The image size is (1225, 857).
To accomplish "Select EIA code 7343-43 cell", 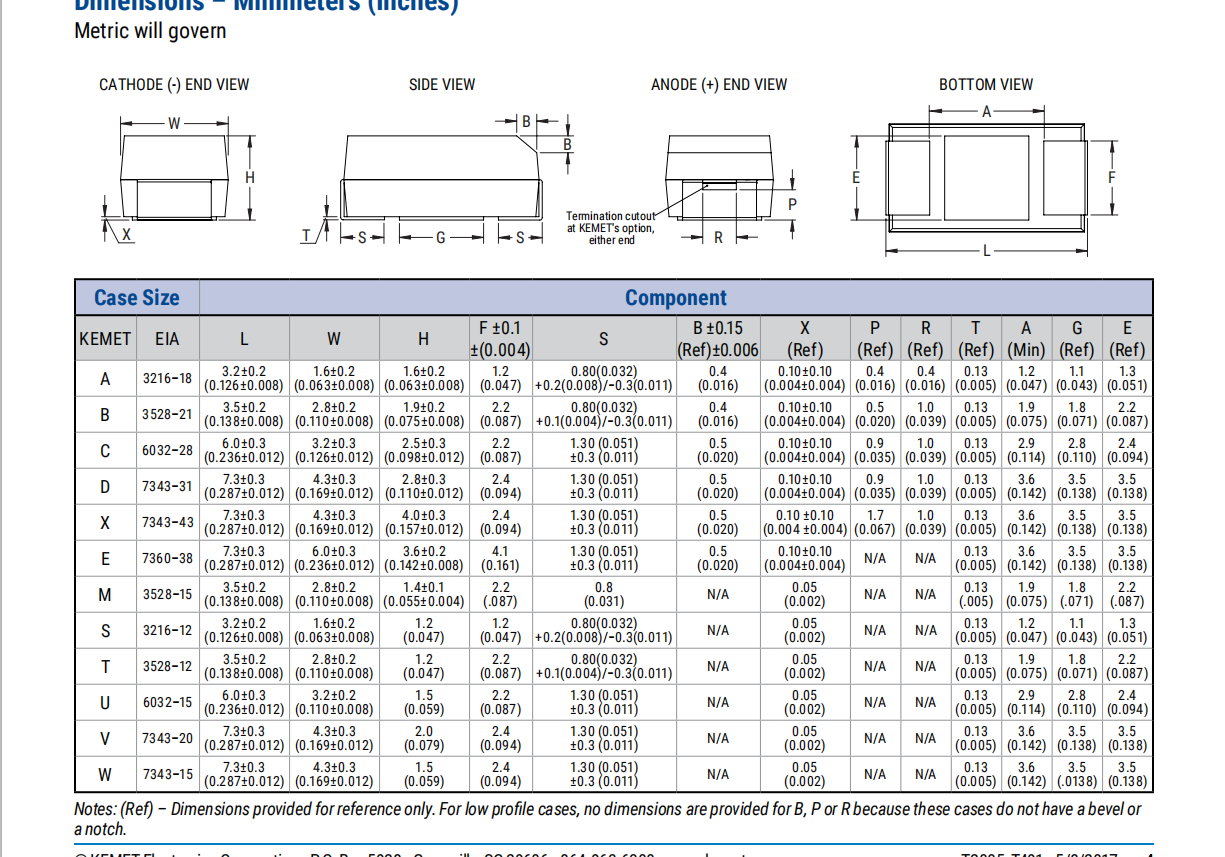I will pos(167,523).
